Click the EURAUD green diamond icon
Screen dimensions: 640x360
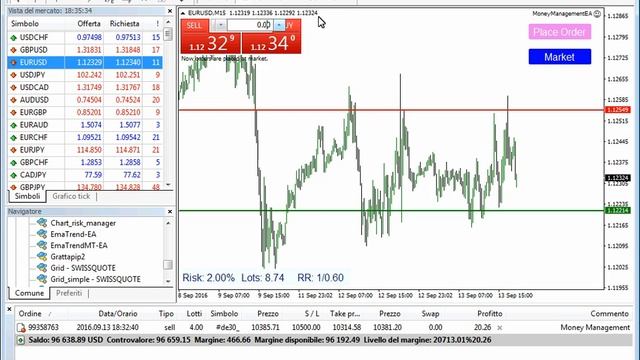click(13, 125)
